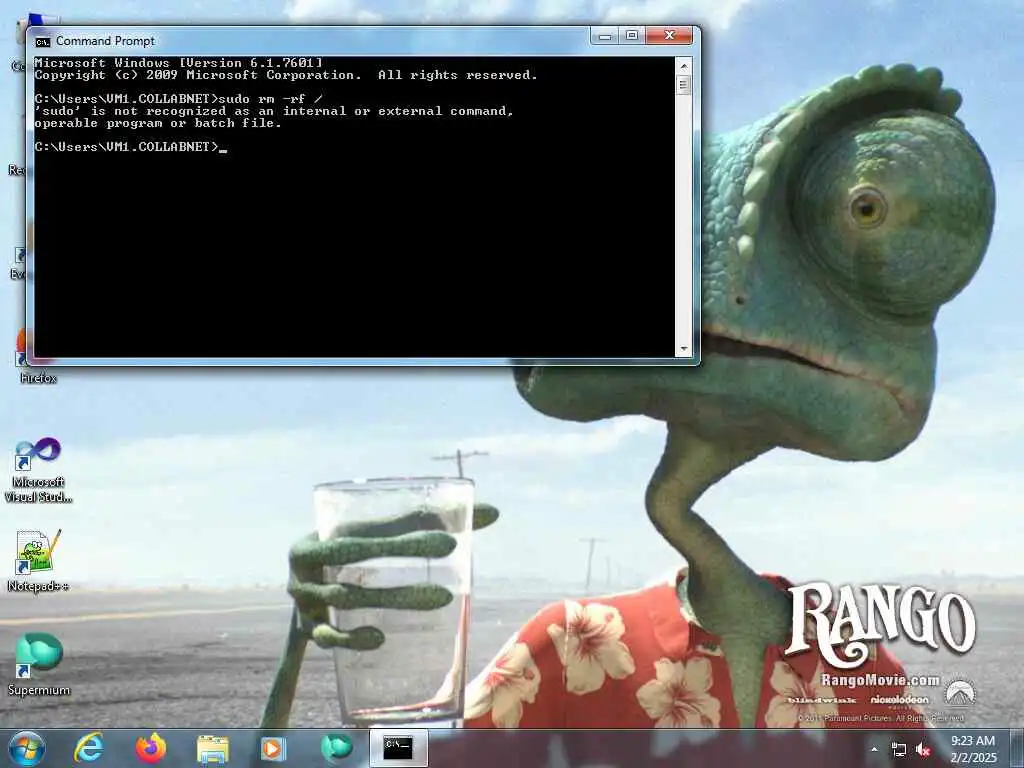The width and height of the screenshot is (1024, 768).
Task: Close the Command Prompt window
Action: click(x=669, y=36)
